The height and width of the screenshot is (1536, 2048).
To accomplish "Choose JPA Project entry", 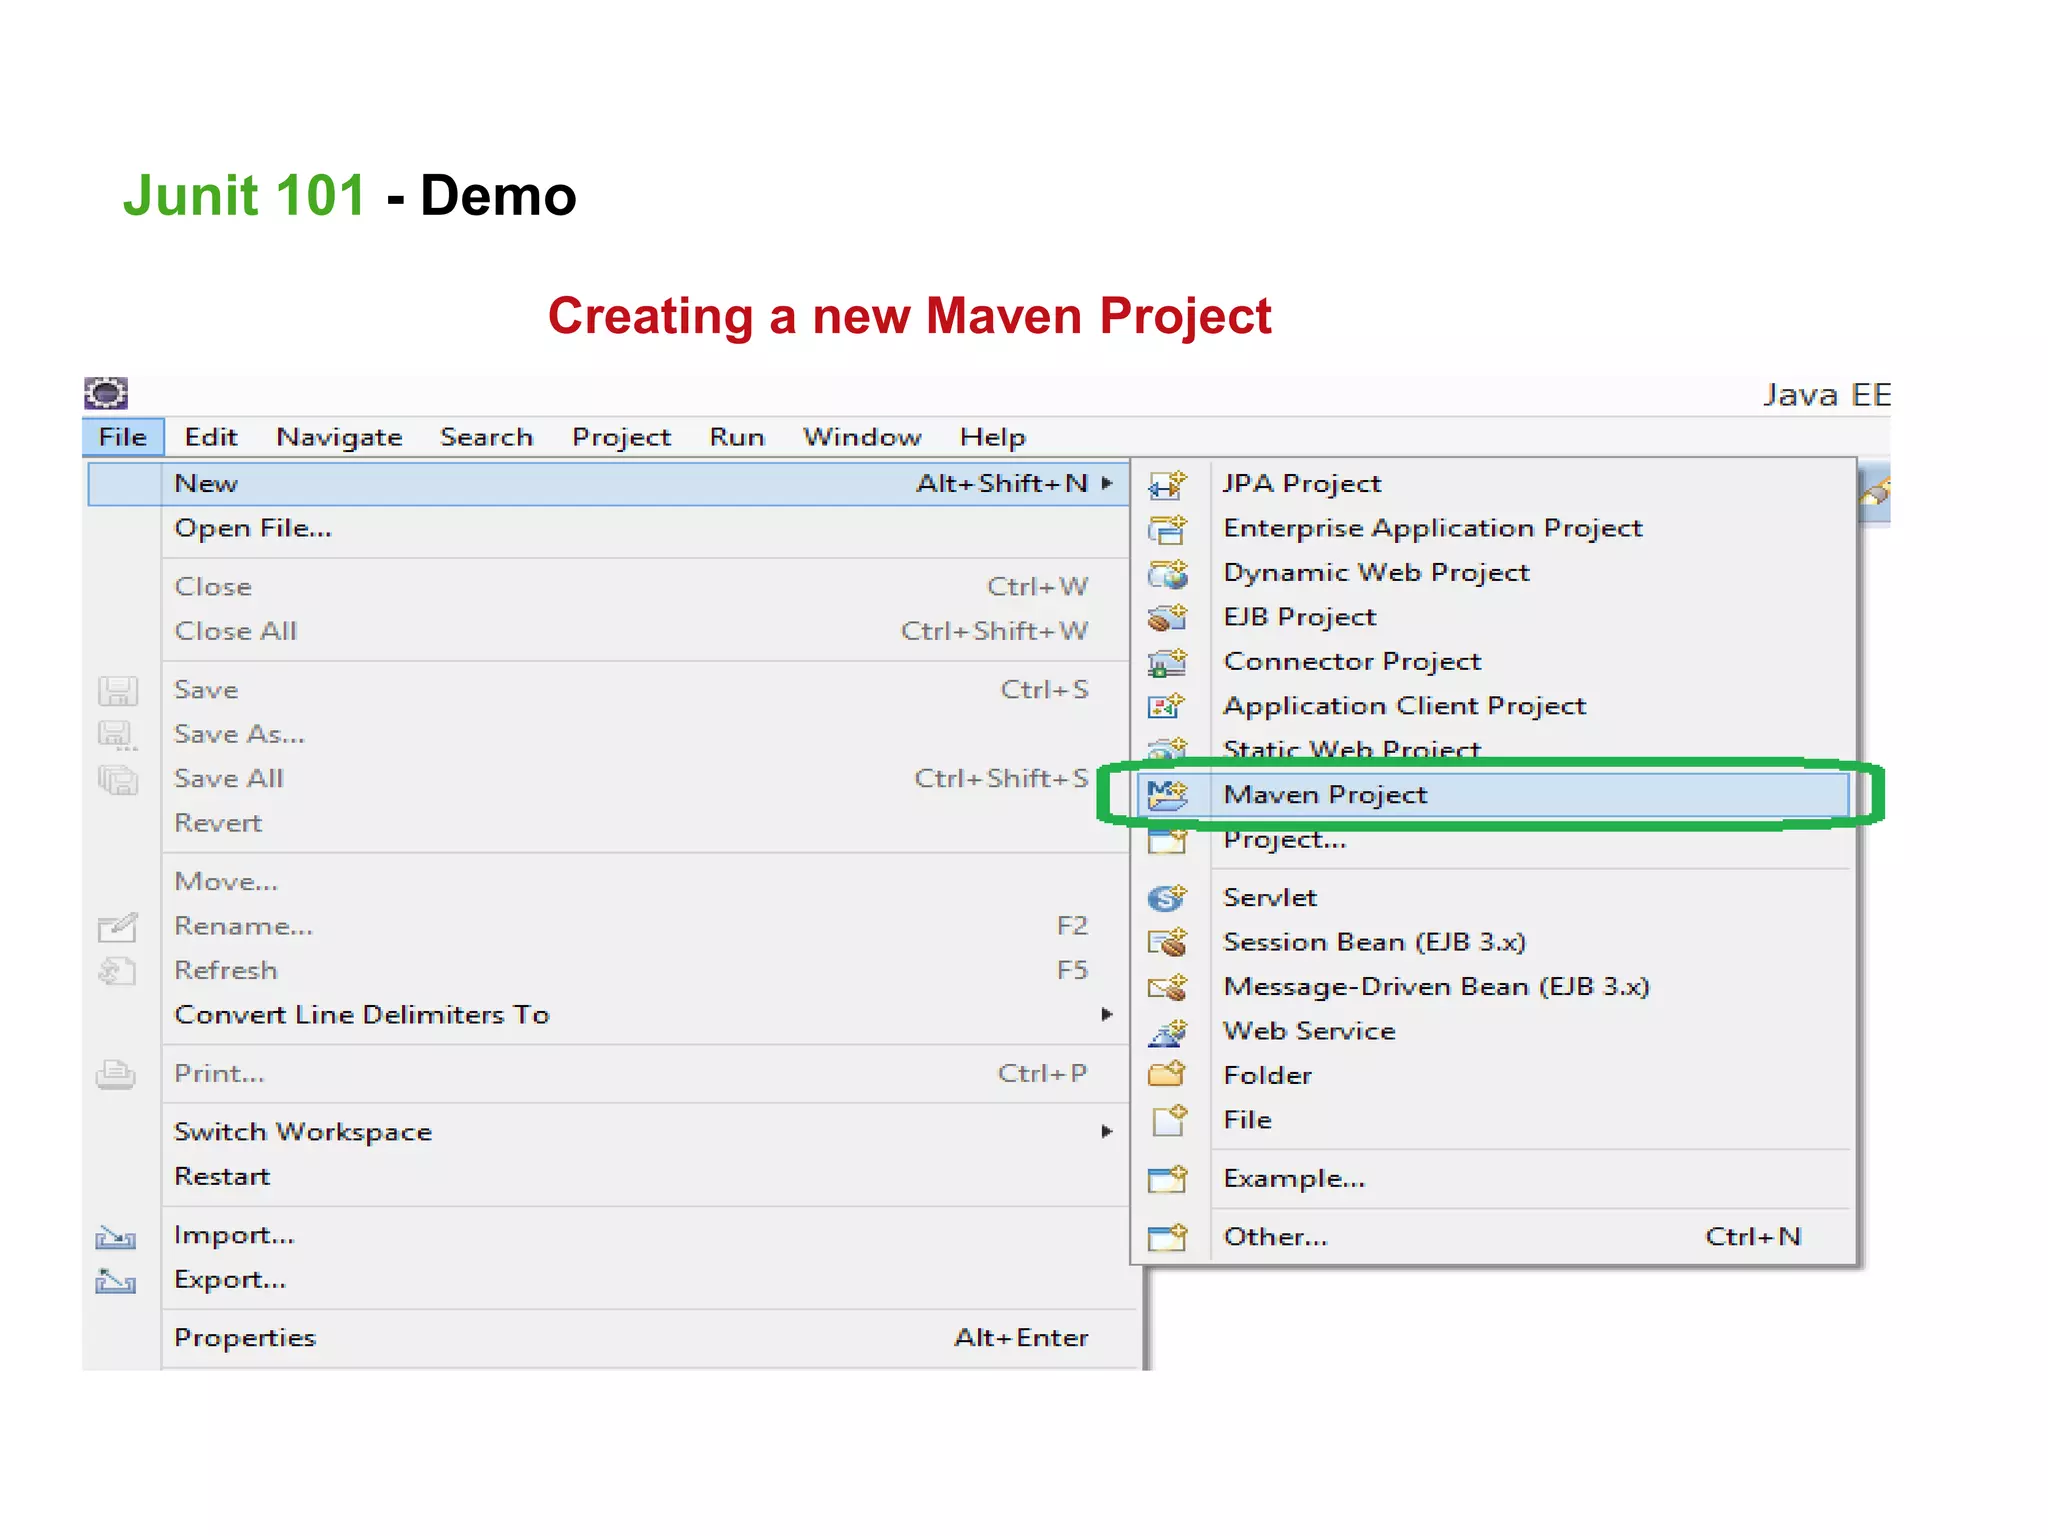I will (1493, 484).
